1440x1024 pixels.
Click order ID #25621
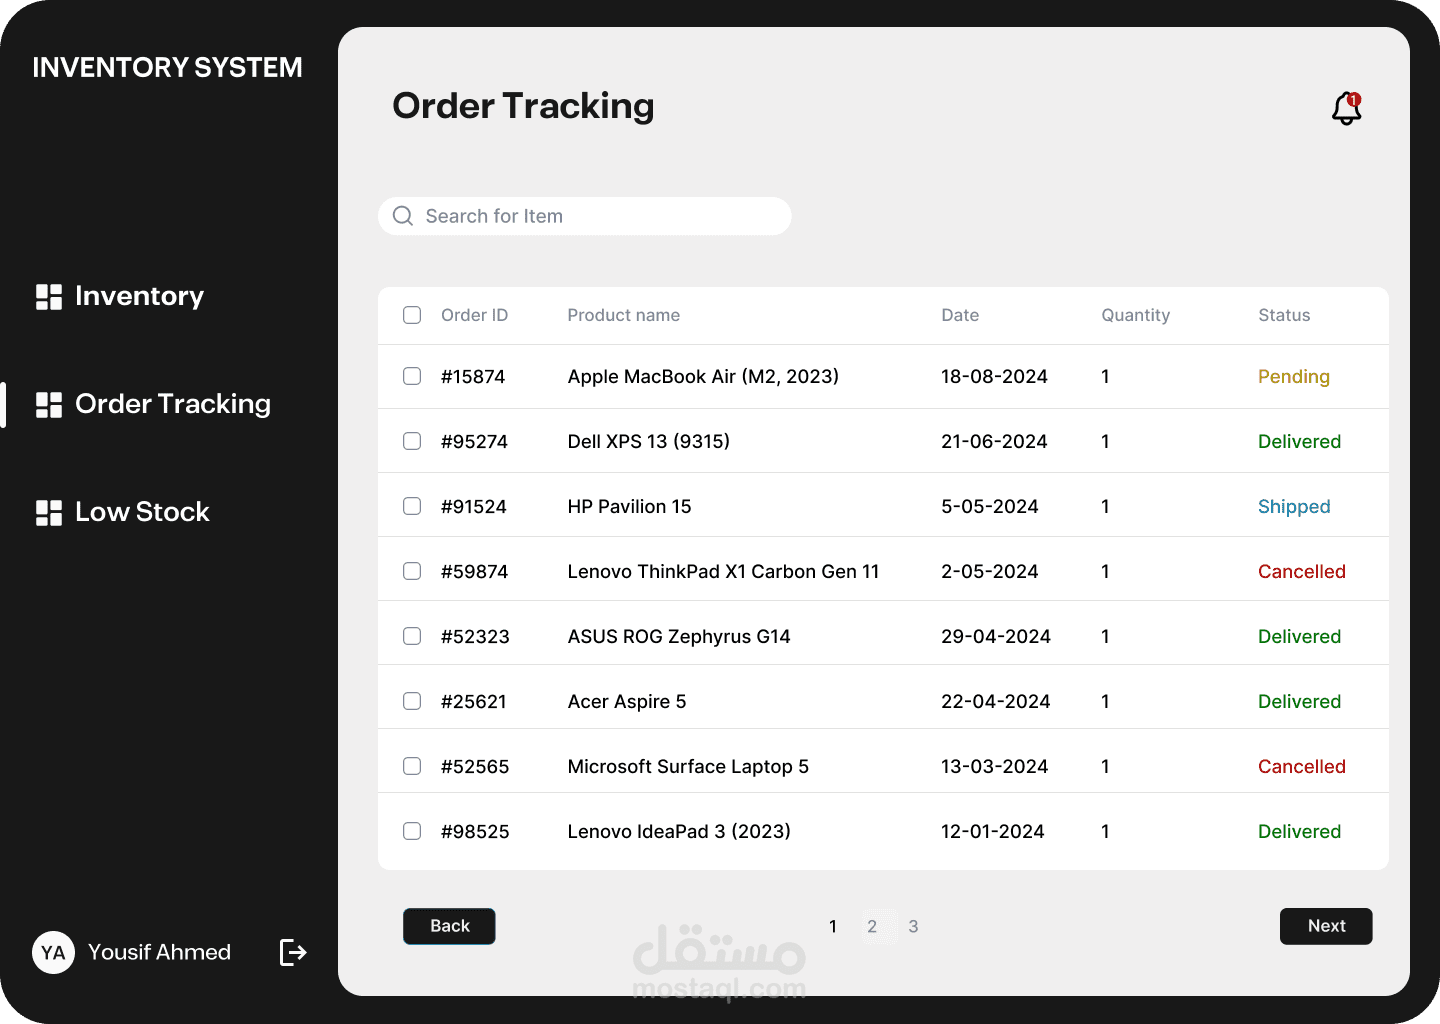tap(473, 701)
